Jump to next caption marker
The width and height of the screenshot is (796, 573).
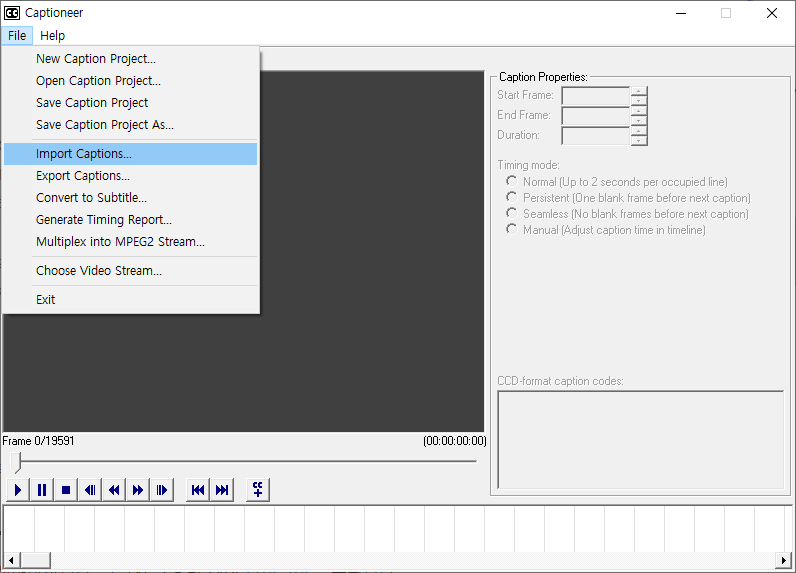pos(222,490)
